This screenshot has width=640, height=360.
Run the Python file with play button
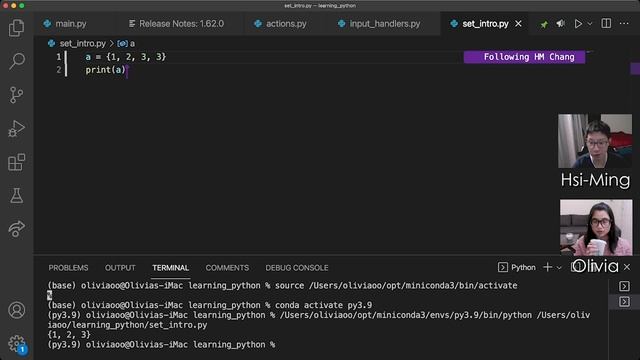click(x=578, y=24)
